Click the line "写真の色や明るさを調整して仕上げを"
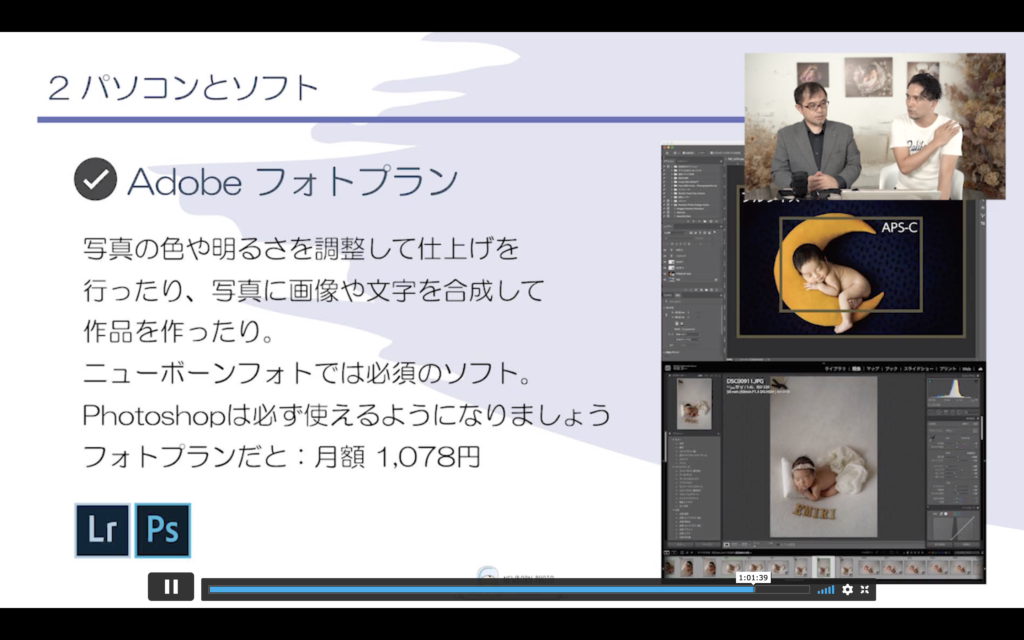1024x640 pixels. 301,248
